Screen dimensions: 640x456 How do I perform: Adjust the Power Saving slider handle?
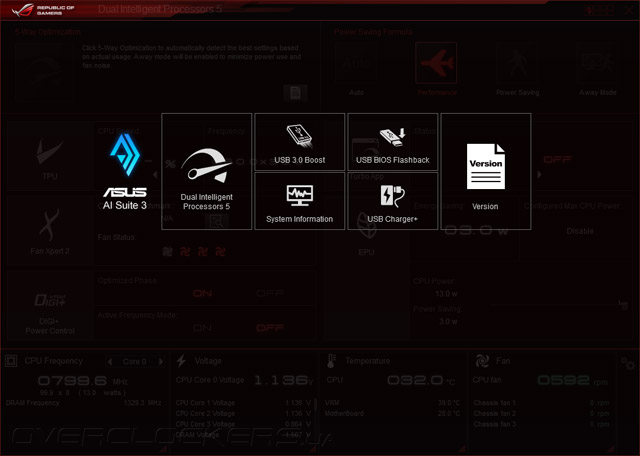(623, 305)
